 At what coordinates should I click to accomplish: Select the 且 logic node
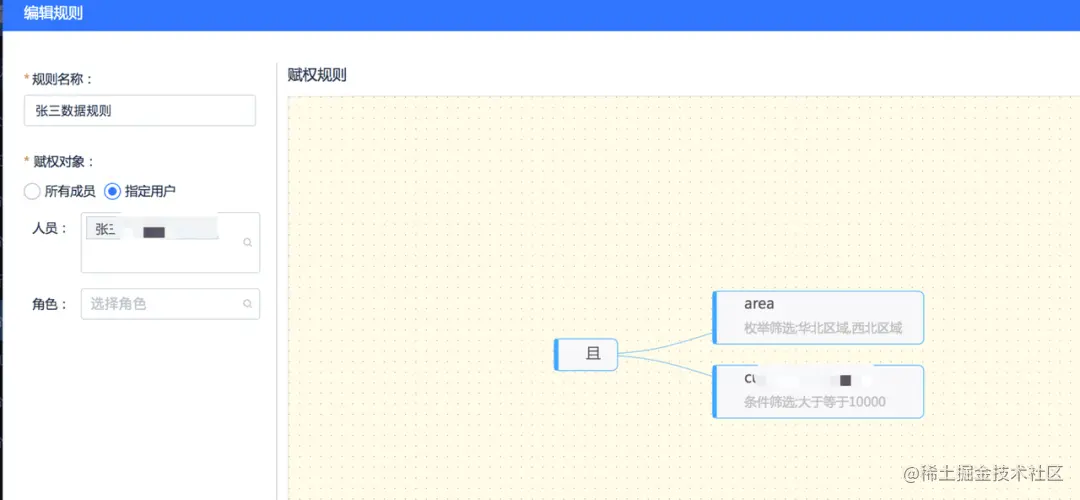586,355
